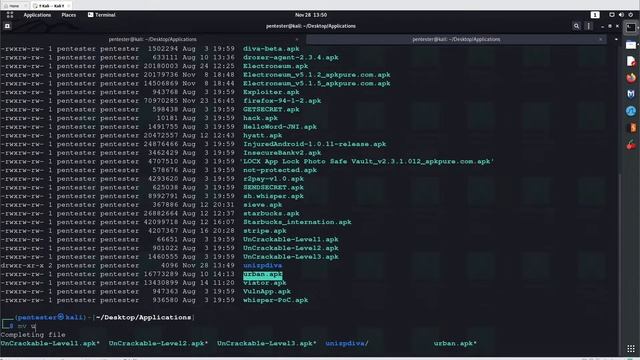The height and width of the screenshot is (360, 640).
Task: Click InsecureBankv2.apk filename
Action: click(x=282, y=153)
